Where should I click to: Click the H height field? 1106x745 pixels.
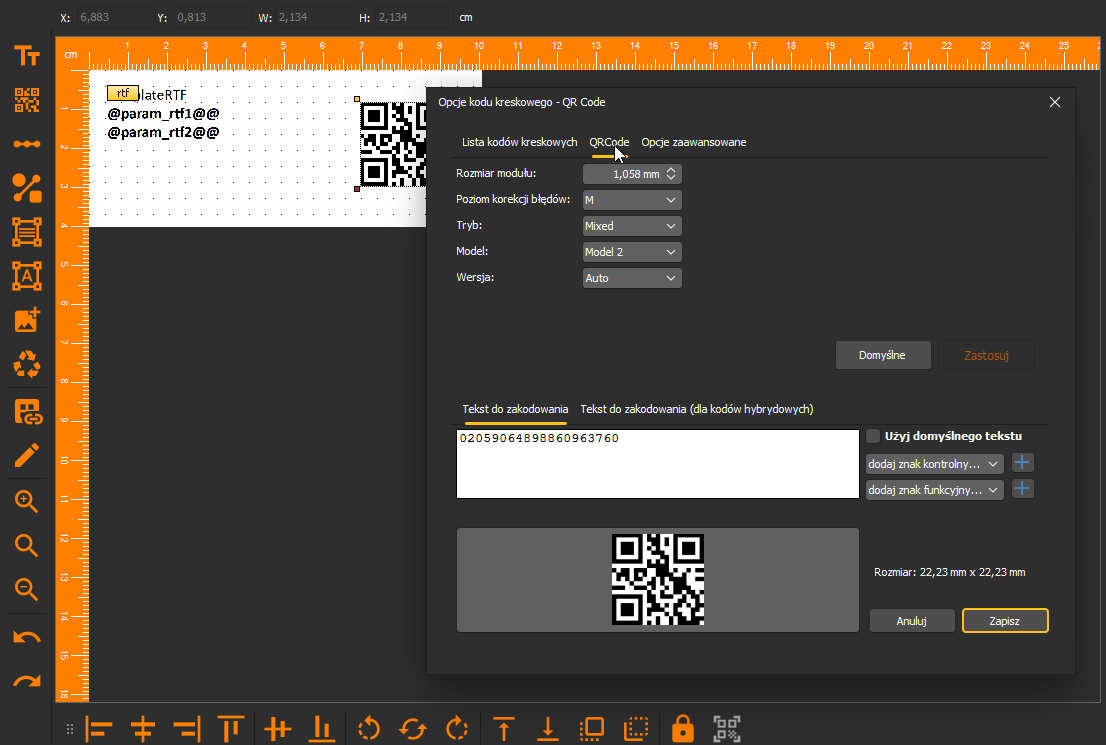point(413,17)
